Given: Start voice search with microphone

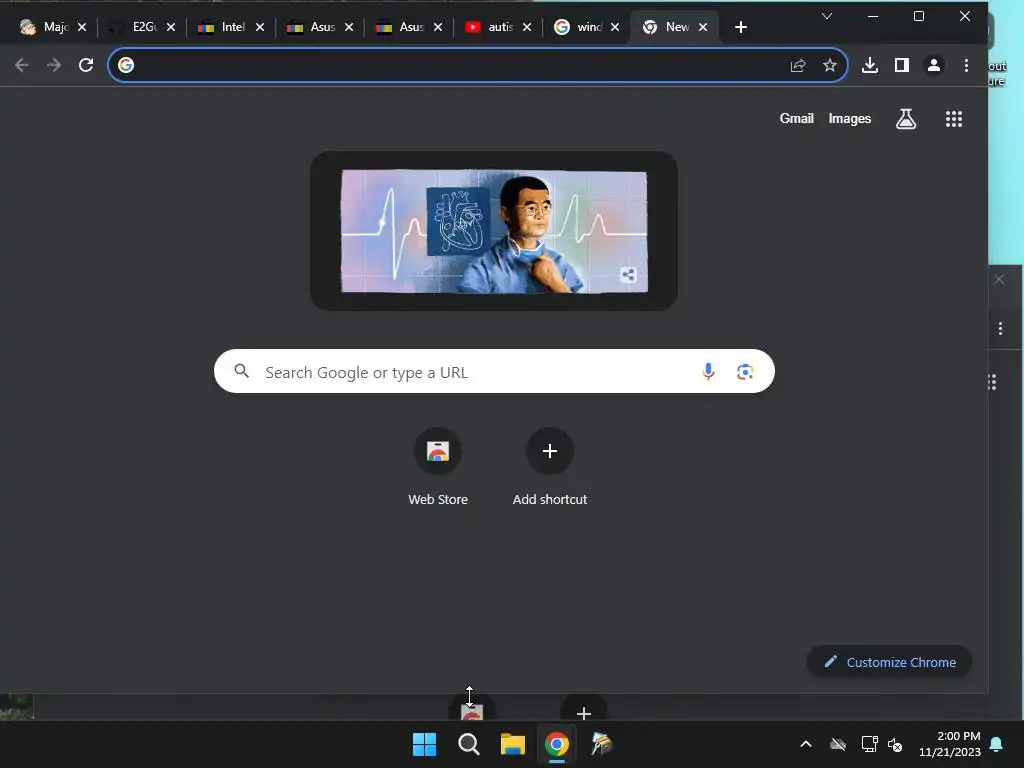Looking at the screenshot, I should pyautogui.click(x=708, y=372).
